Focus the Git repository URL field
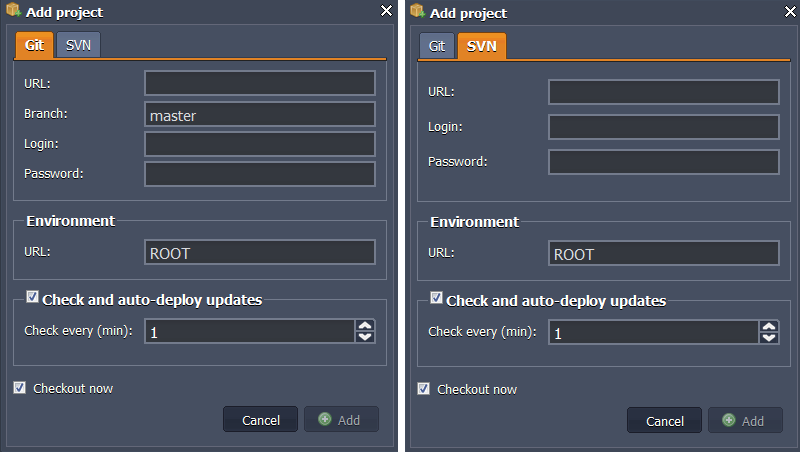Screen dimensions: 800x452 click(260, 83)
